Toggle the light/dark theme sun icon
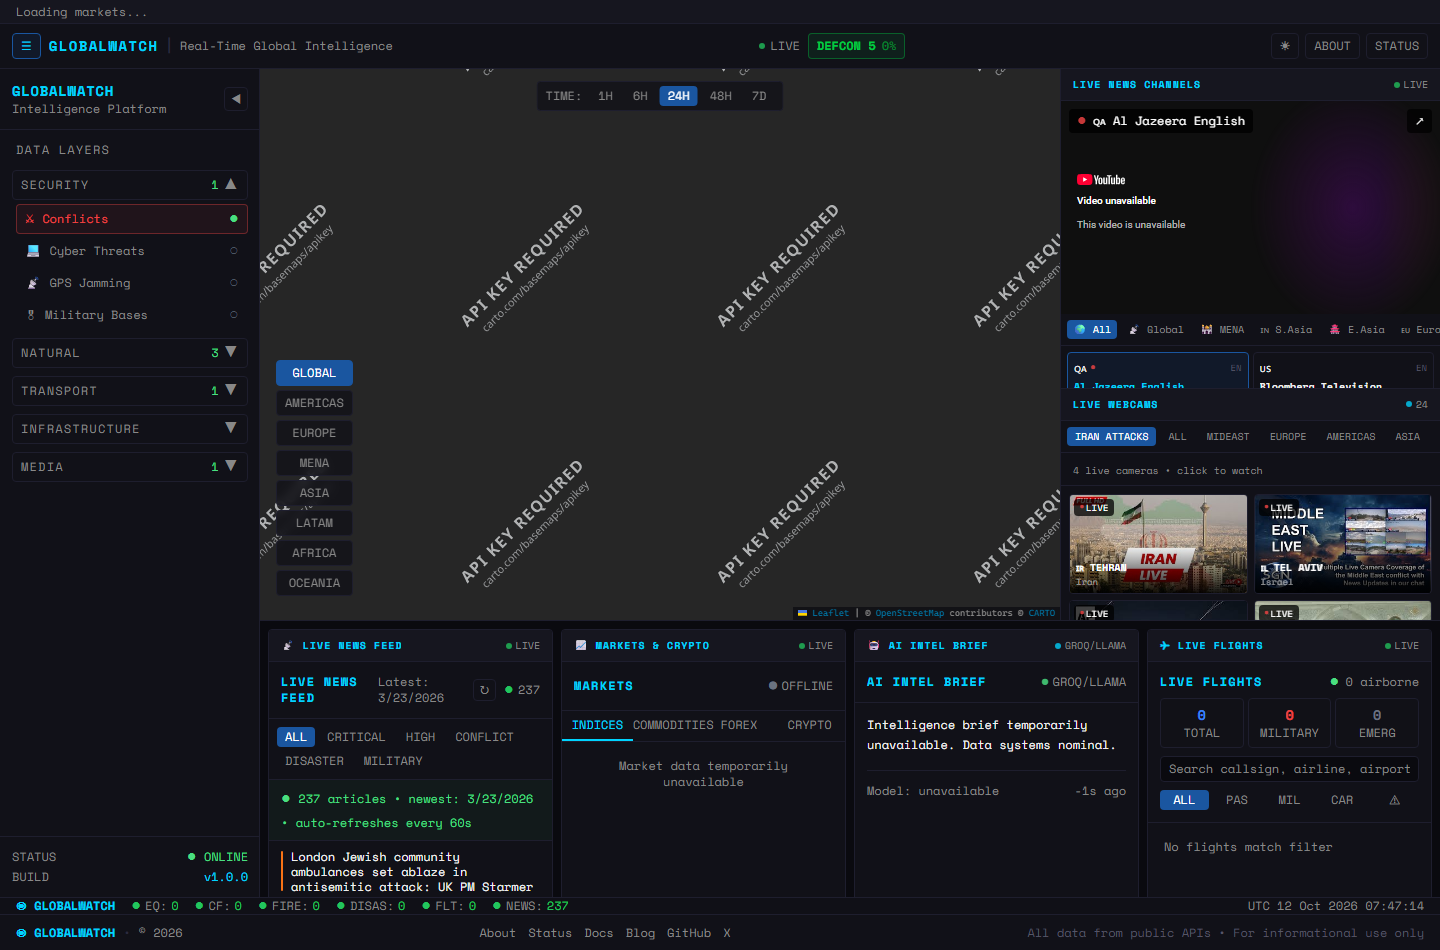This screenshot has height=950, width=1440. (x=1285, y=46)
